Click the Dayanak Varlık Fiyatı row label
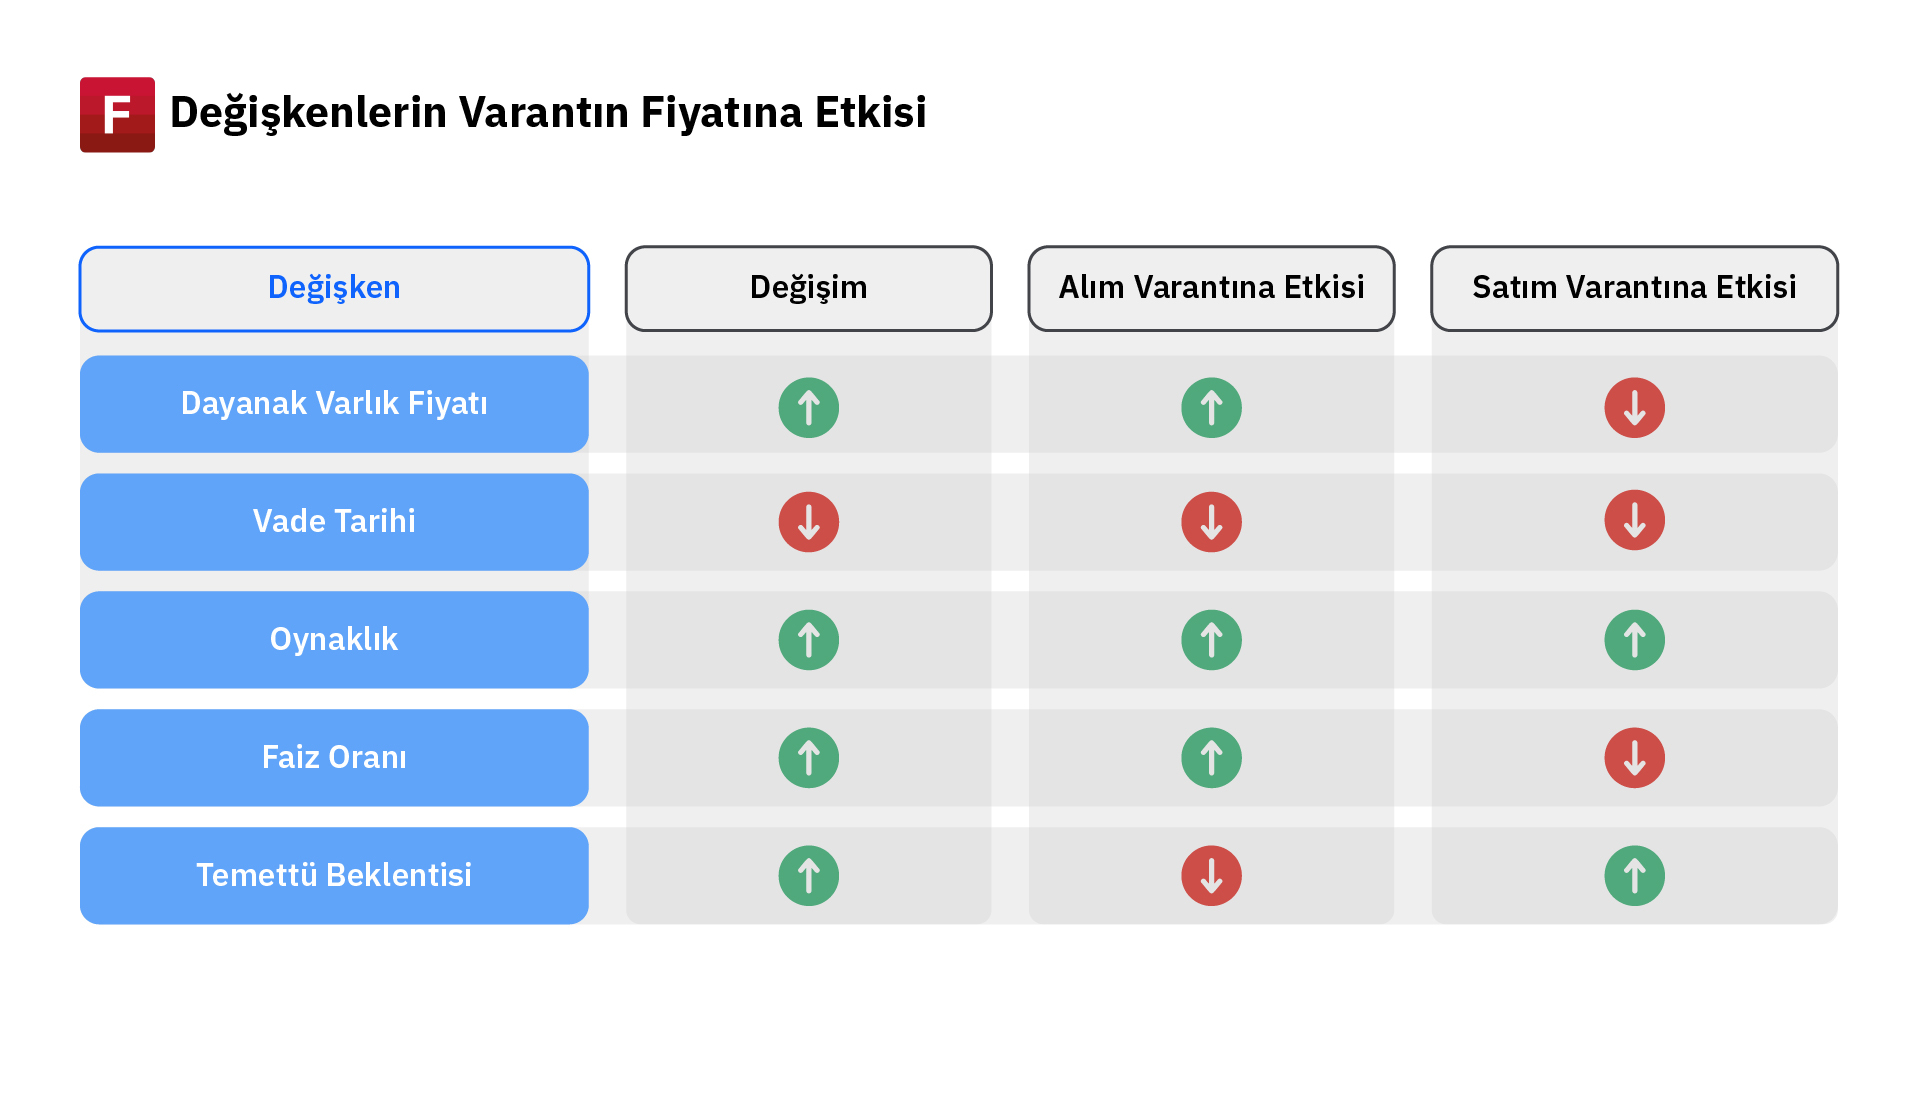 tap(334, 404)
